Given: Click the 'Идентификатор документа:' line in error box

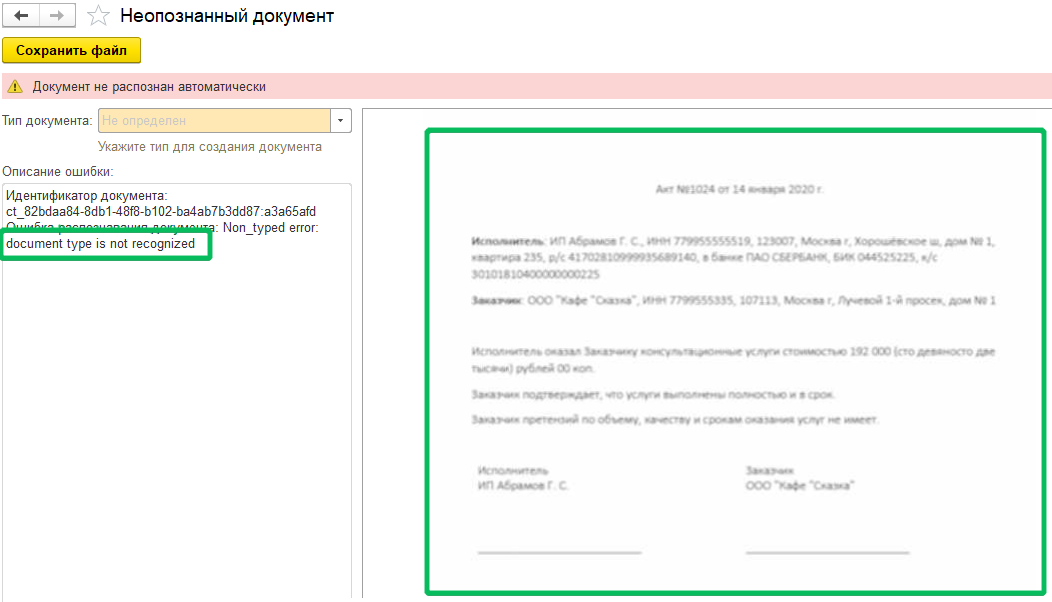Looking at the screenshot, I should (87, 196).
